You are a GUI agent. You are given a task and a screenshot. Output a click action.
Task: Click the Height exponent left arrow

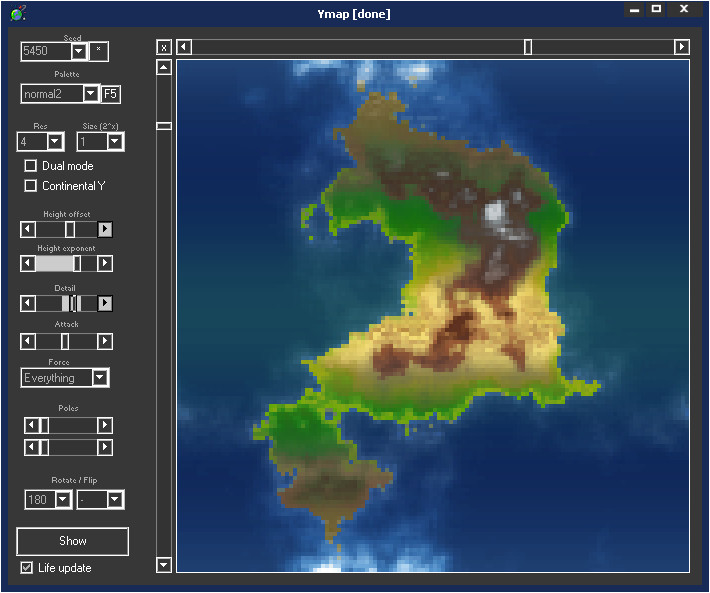[x=28, y=264]
